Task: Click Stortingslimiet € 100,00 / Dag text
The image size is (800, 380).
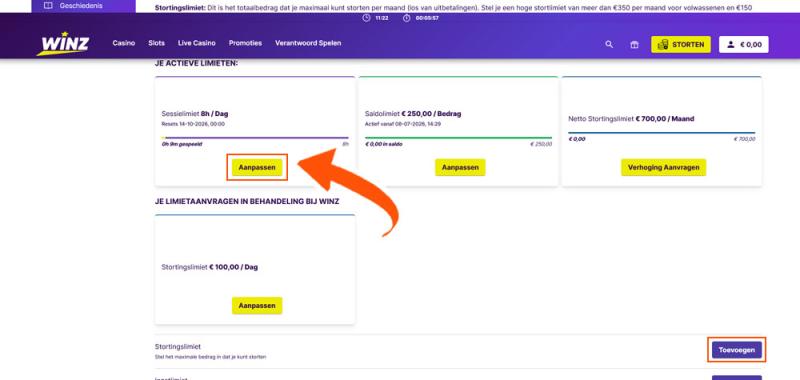Action: point(210,267)
